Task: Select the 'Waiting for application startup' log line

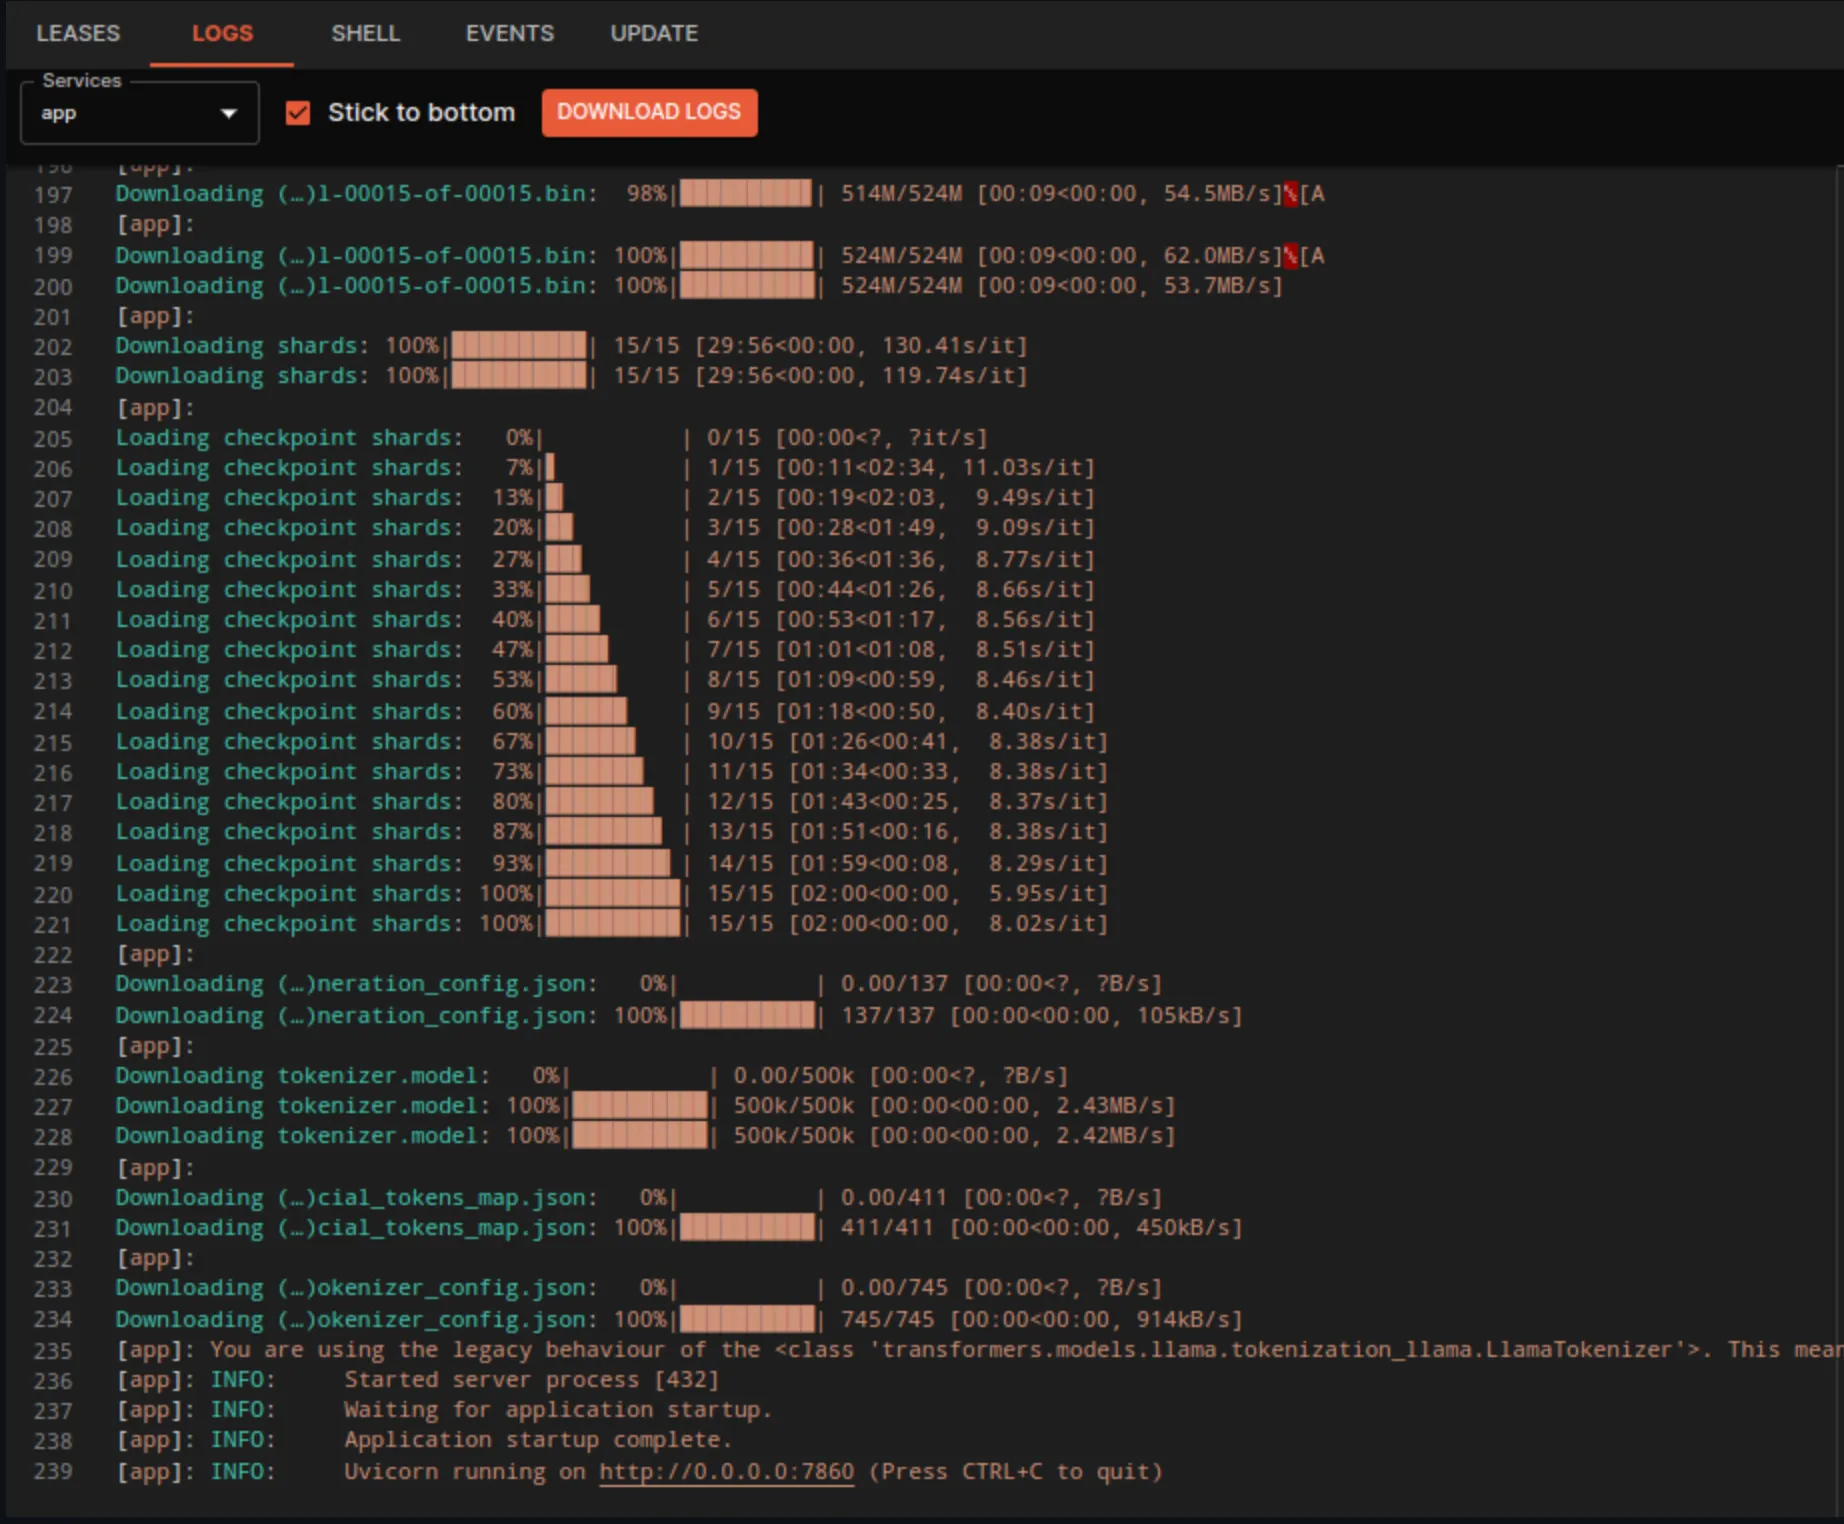Action: (557, 1410)
